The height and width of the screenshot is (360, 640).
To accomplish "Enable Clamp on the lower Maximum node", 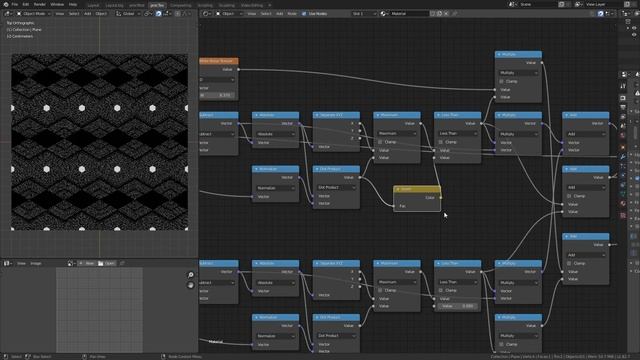I will (380, 290).
